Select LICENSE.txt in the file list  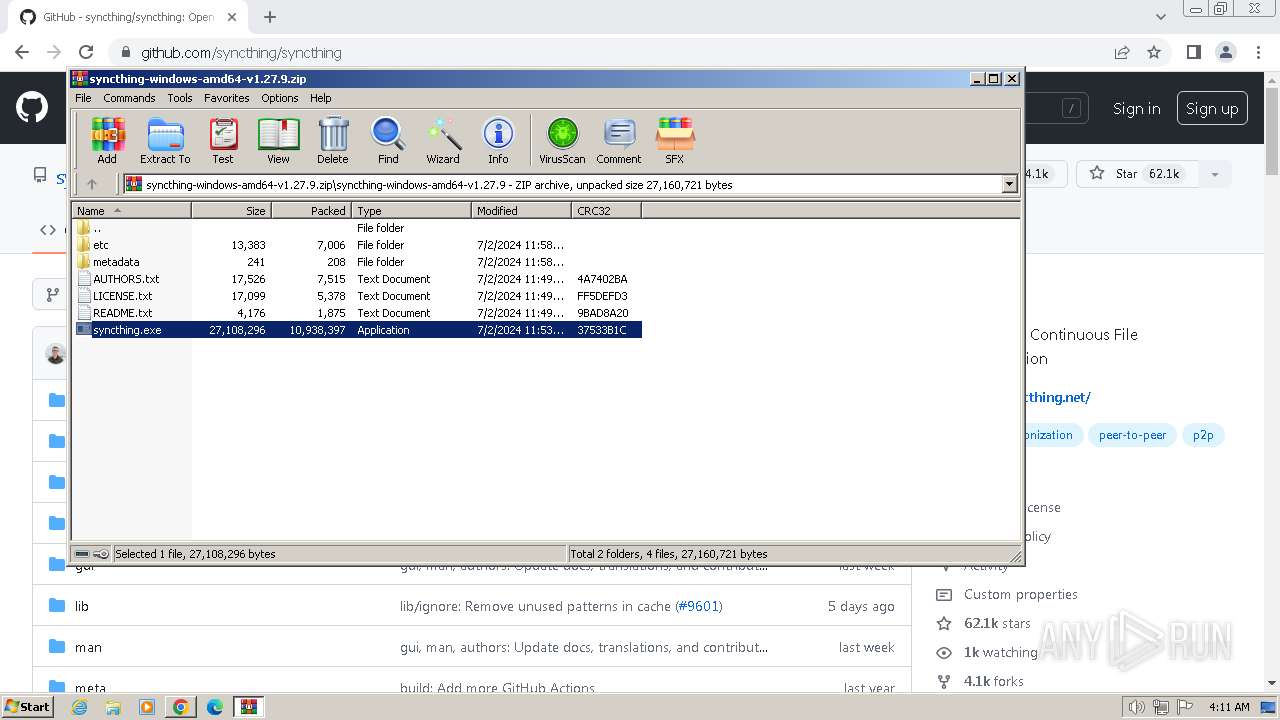tap(358, 296)
